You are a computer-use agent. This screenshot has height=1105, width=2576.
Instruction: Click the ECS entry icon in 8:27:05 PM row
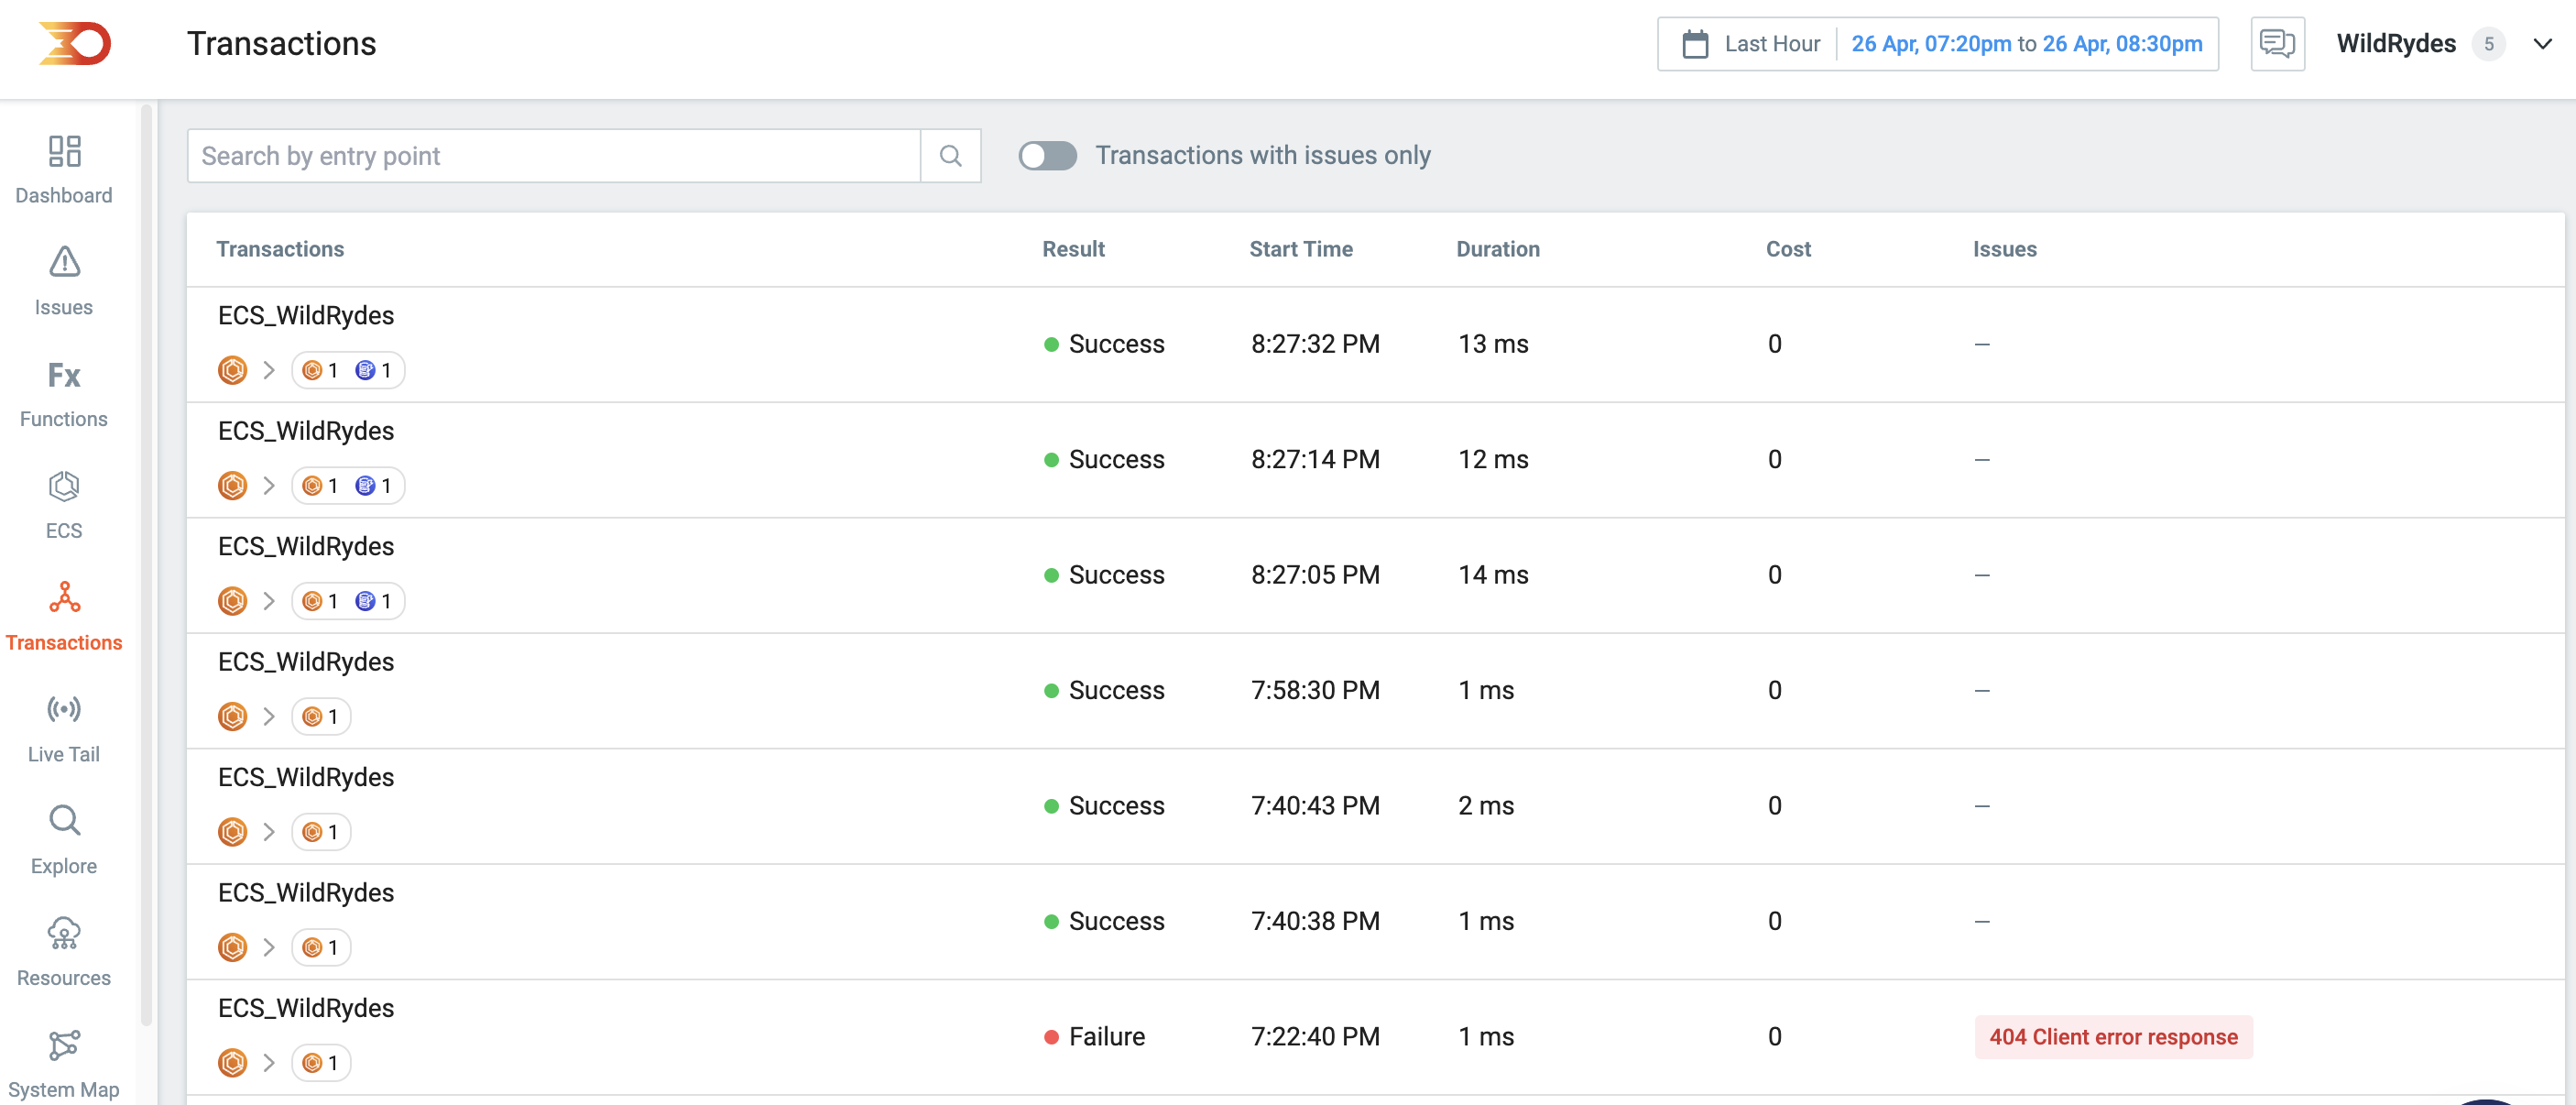(x=233, y=602)
